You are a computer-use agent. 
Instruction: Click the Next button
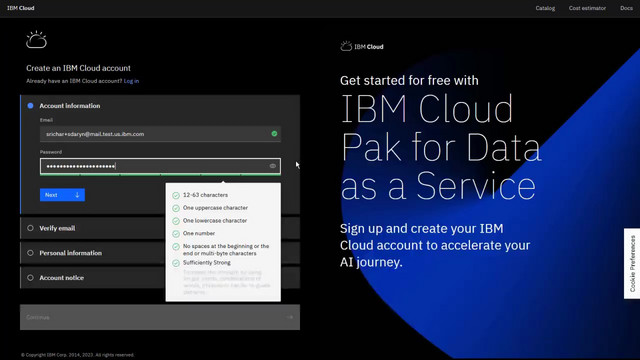point(62,195)
